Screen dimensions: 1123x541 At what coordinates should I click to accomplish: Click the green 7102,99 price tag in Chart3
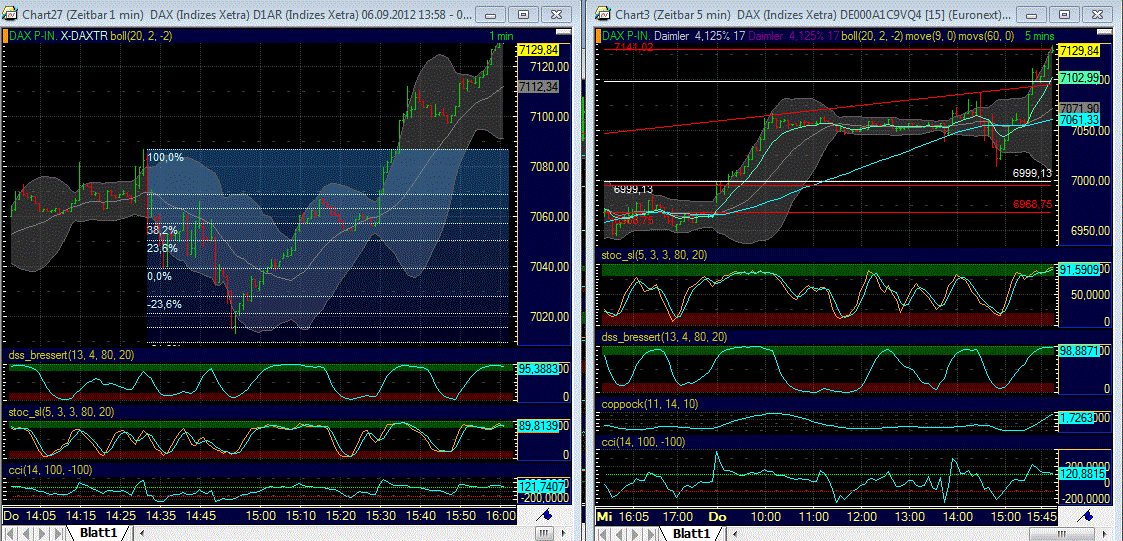[1079, 77]
